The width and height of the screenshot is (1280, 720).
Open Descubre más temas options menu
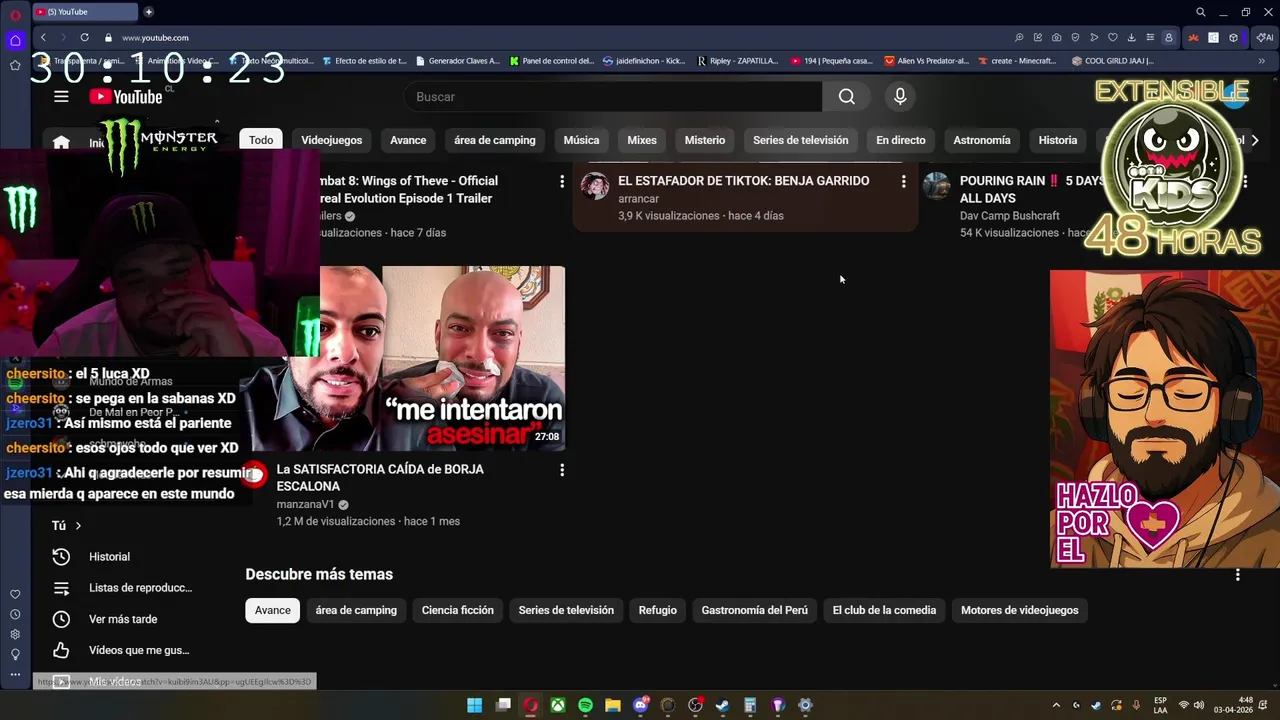[1238, 575]
